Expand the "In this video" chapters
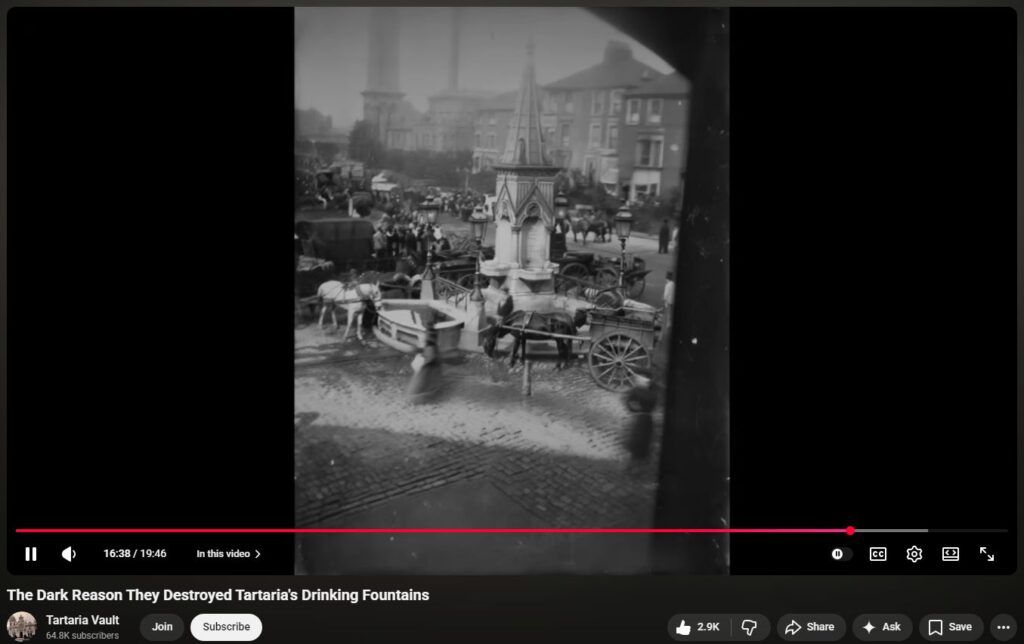This screenshot has height=644, width=1024. (228, 554)
